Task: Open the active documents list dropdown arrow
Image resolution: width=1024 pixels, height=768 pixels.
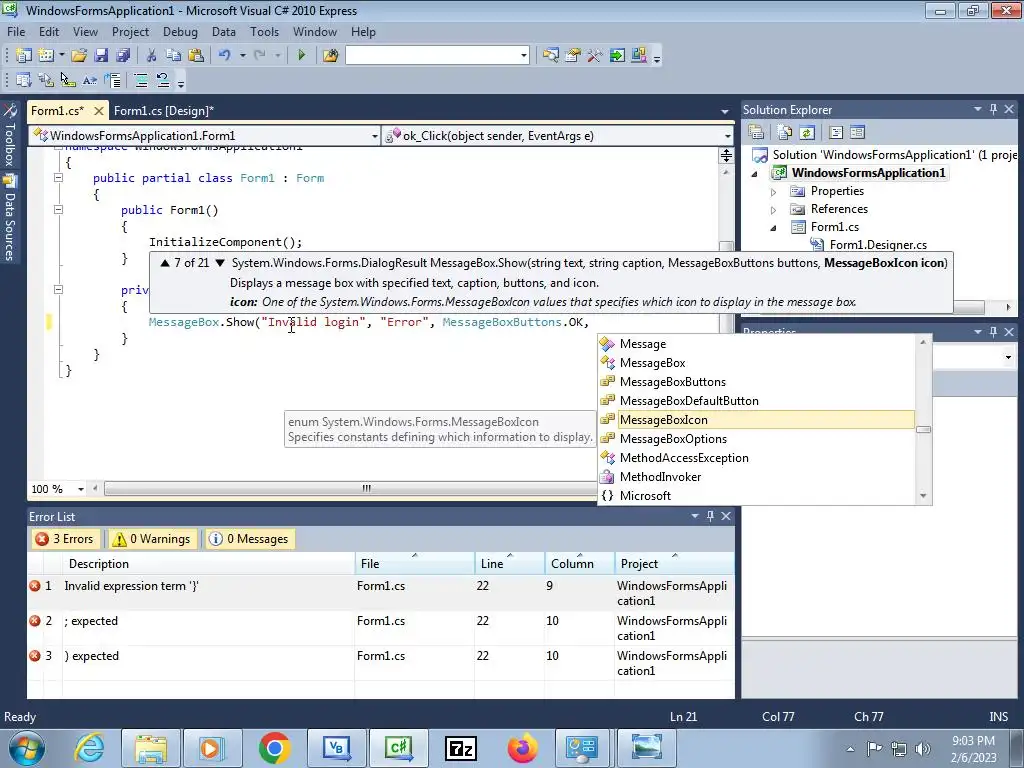Action: coord(724,112)
